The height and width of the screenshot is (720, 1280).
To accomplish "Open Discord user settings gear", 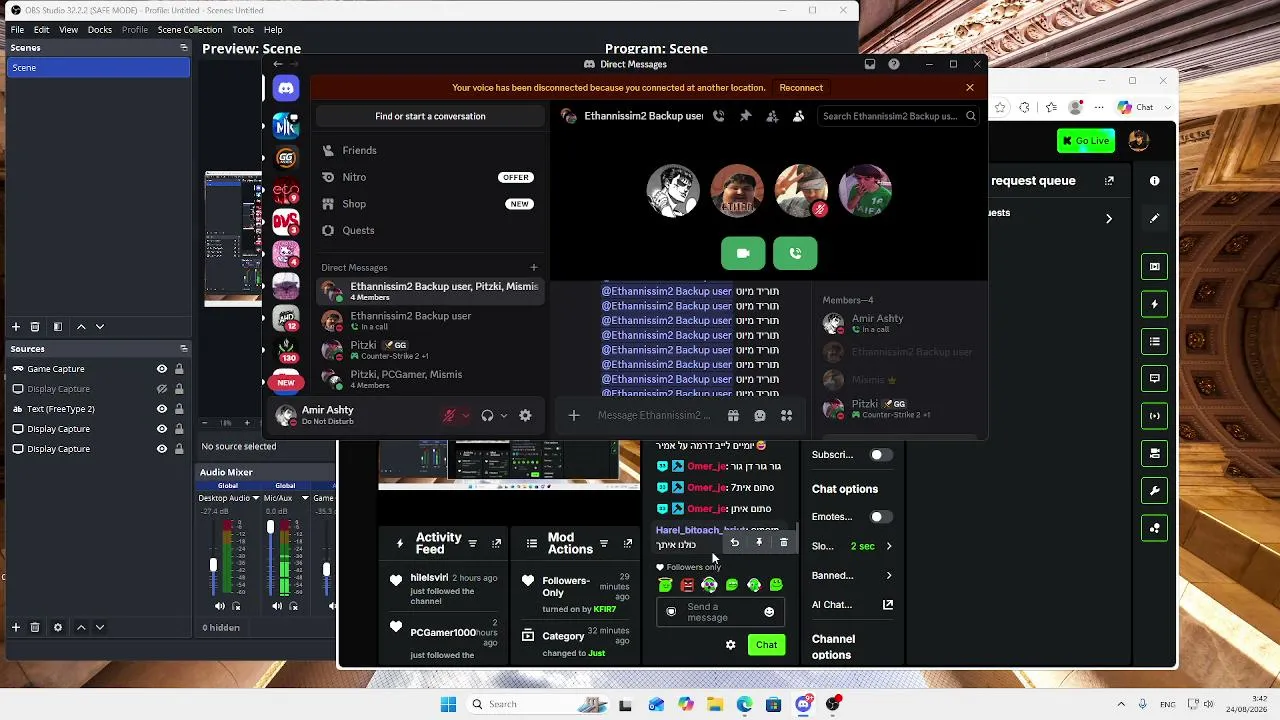I will [x=525, y=415].
